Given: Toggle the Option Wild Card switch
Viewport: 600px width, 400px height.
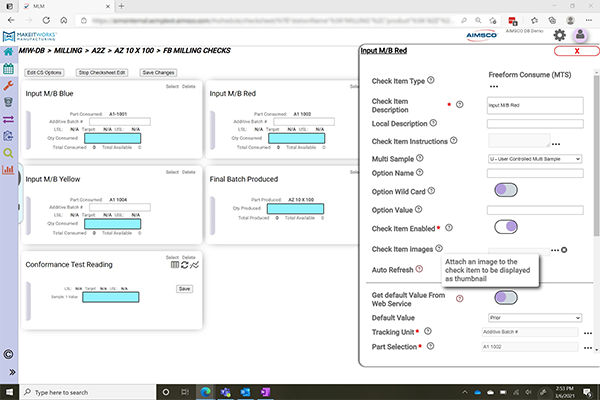Looking at the screenshot, I should (506, 190).
